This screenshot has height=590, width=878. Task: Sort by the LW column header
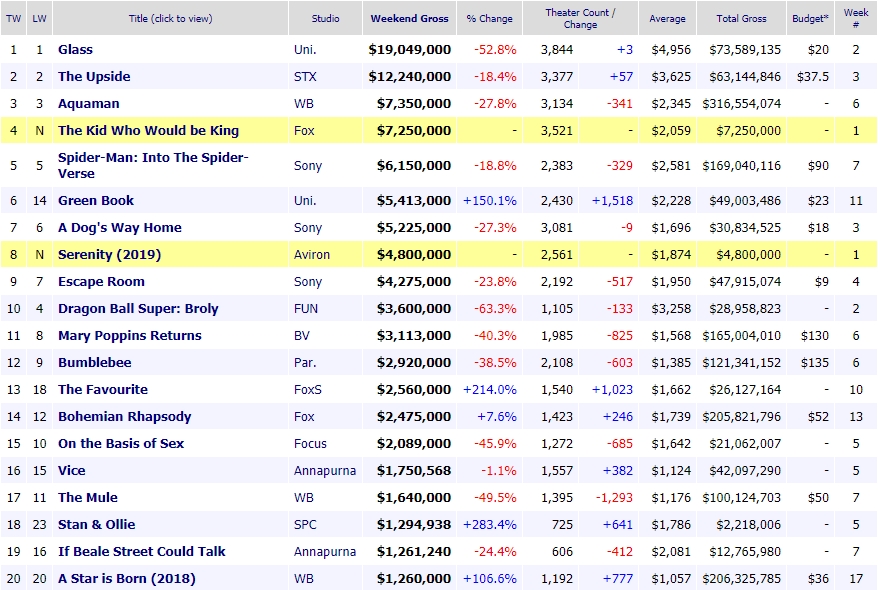[x=39, y=18]
